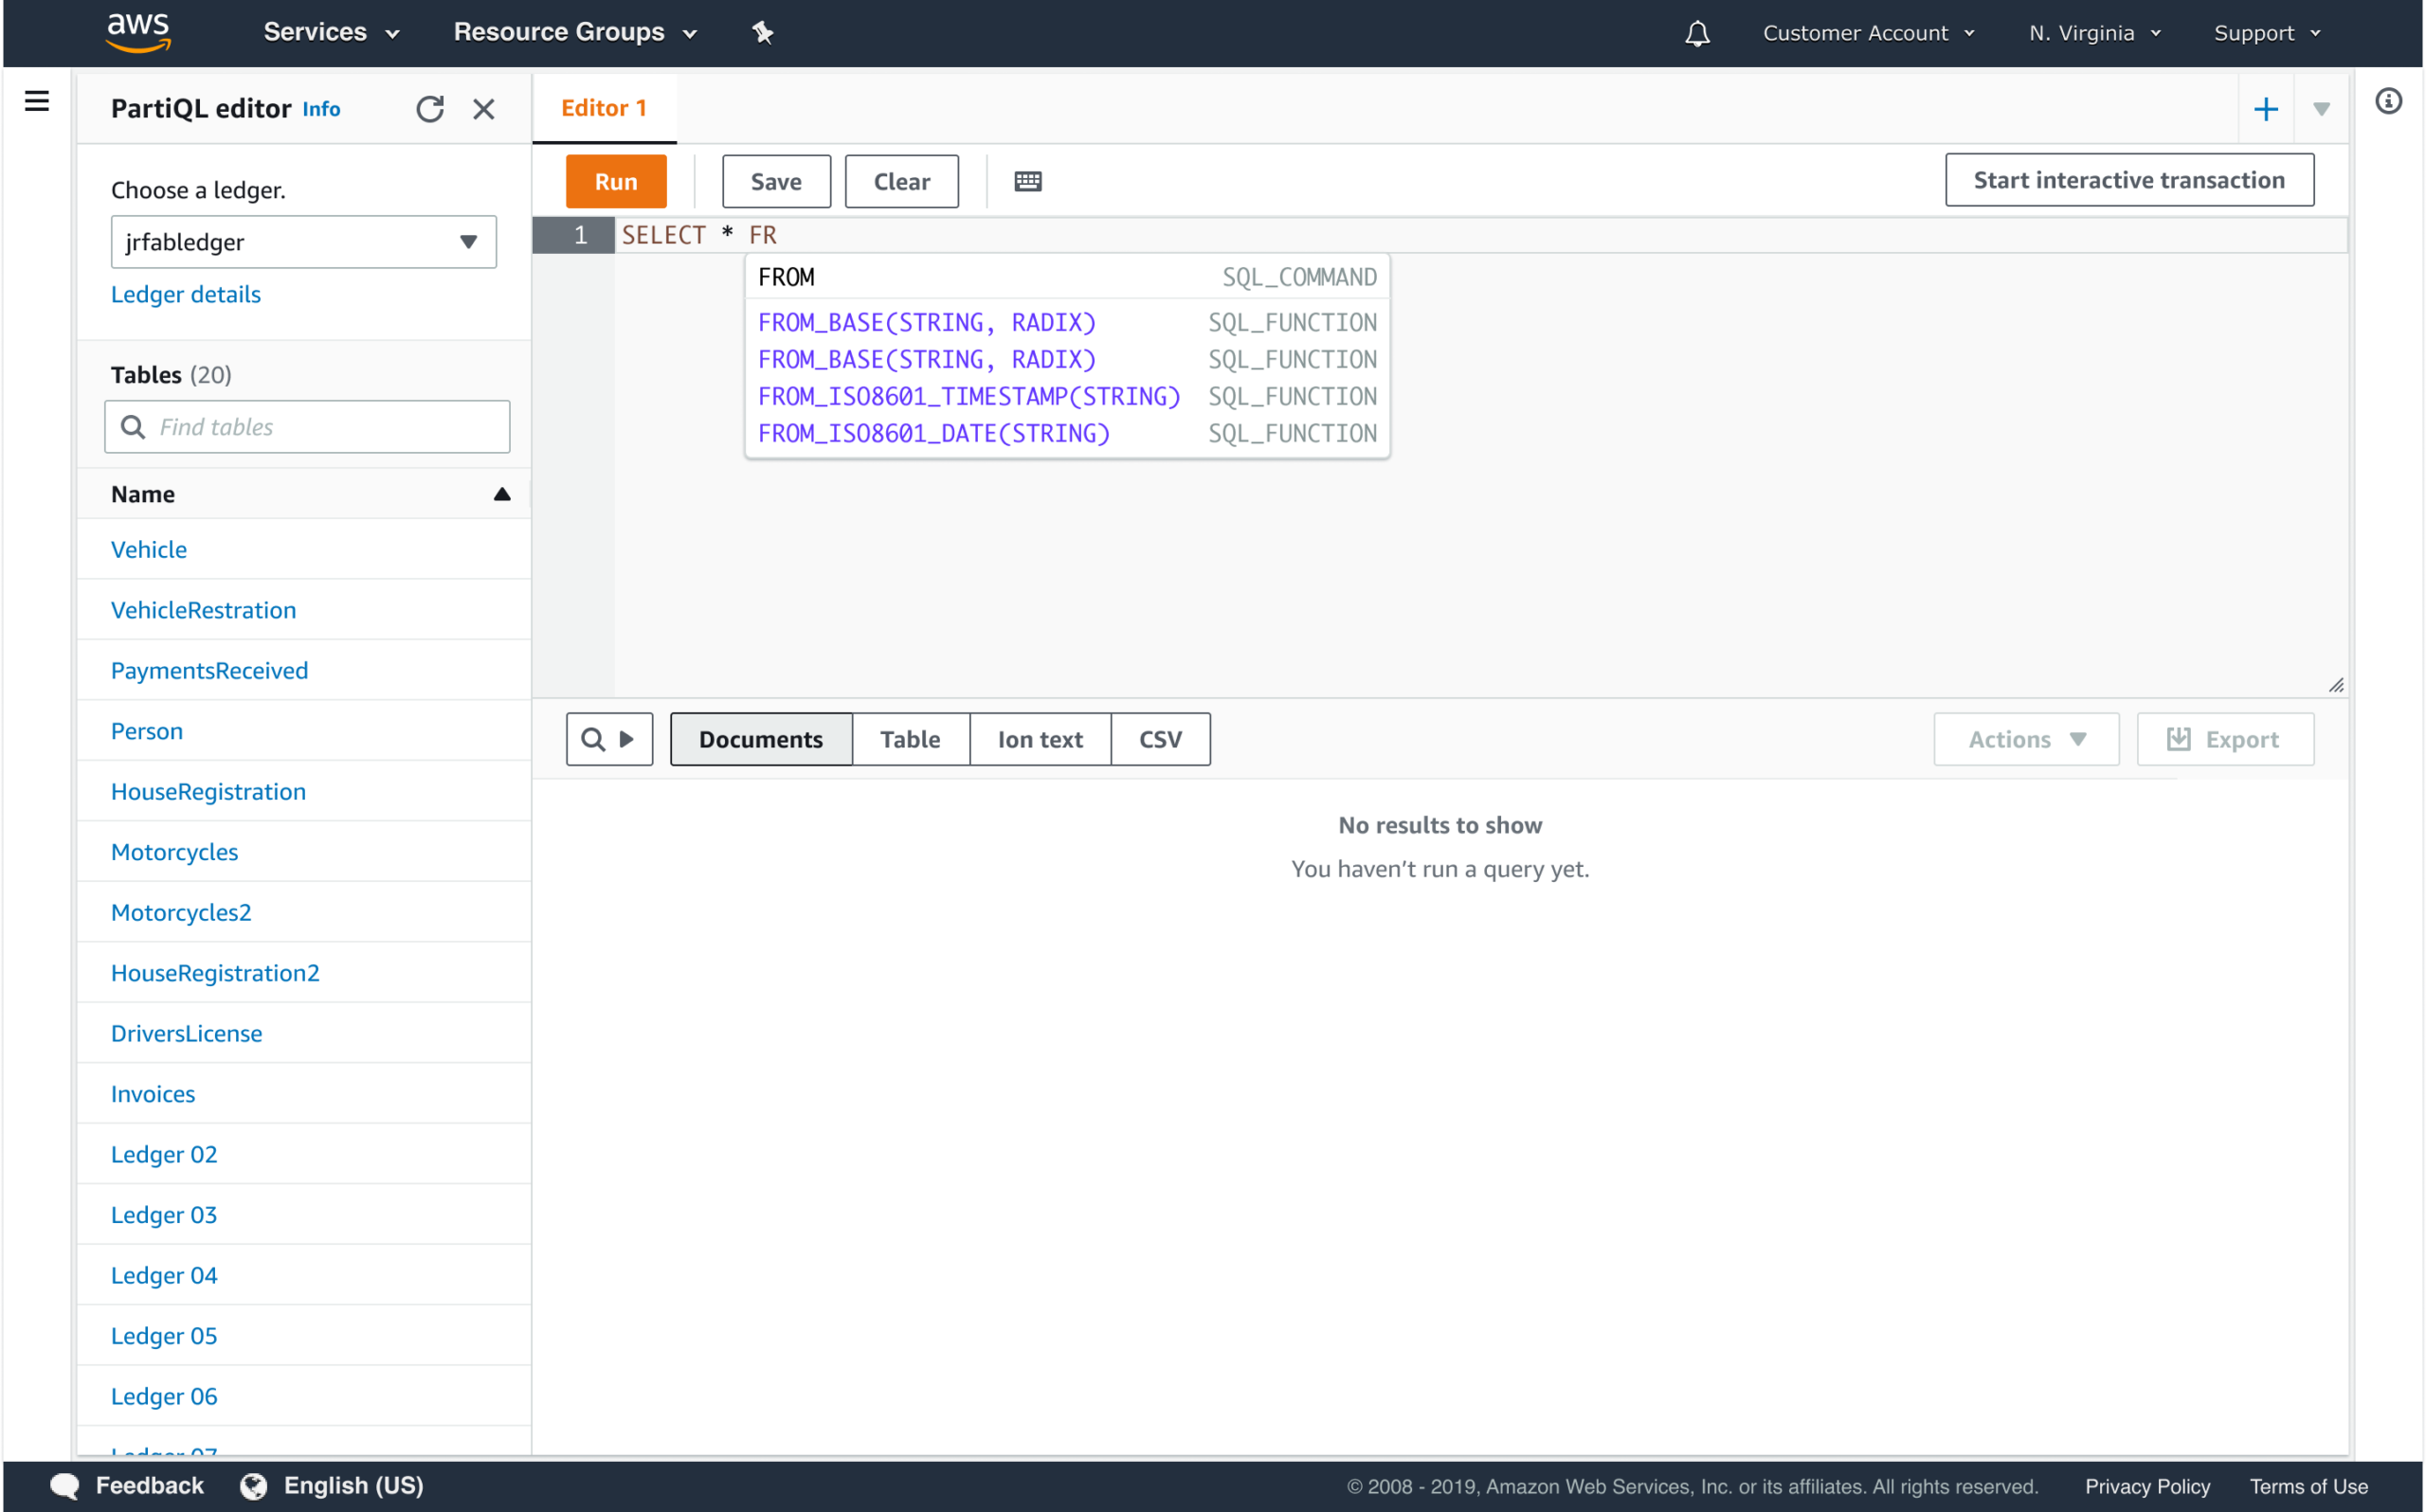Add a new editor tab with plus icon

coord(2266,108)
